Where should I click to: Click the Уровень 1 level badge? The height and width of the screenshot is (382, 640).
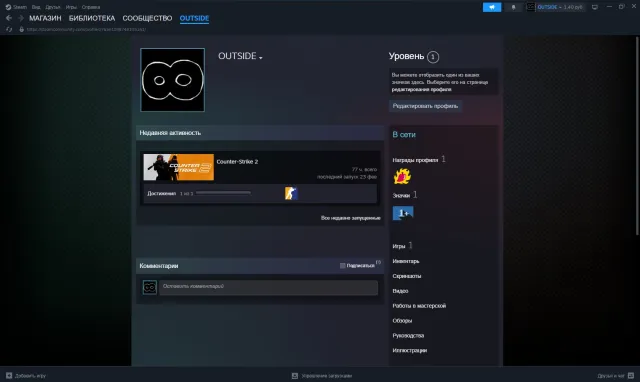click(433, 57)
